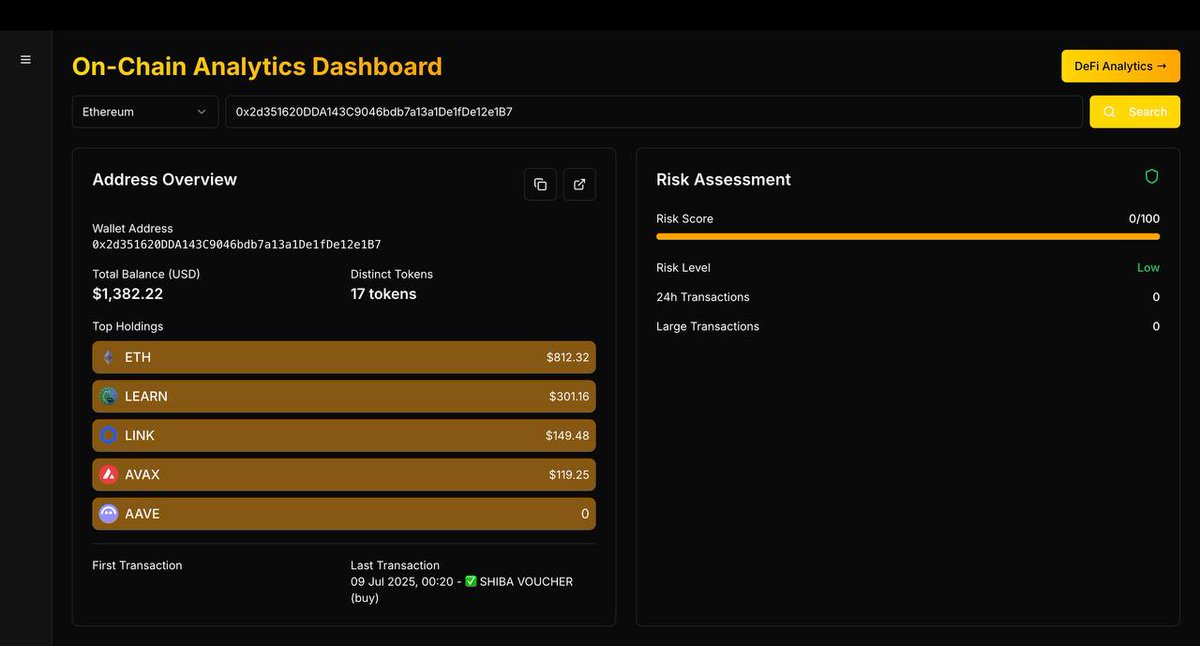Click the Risk Score progress bar
1200x646 pixels.
[908, 237]
